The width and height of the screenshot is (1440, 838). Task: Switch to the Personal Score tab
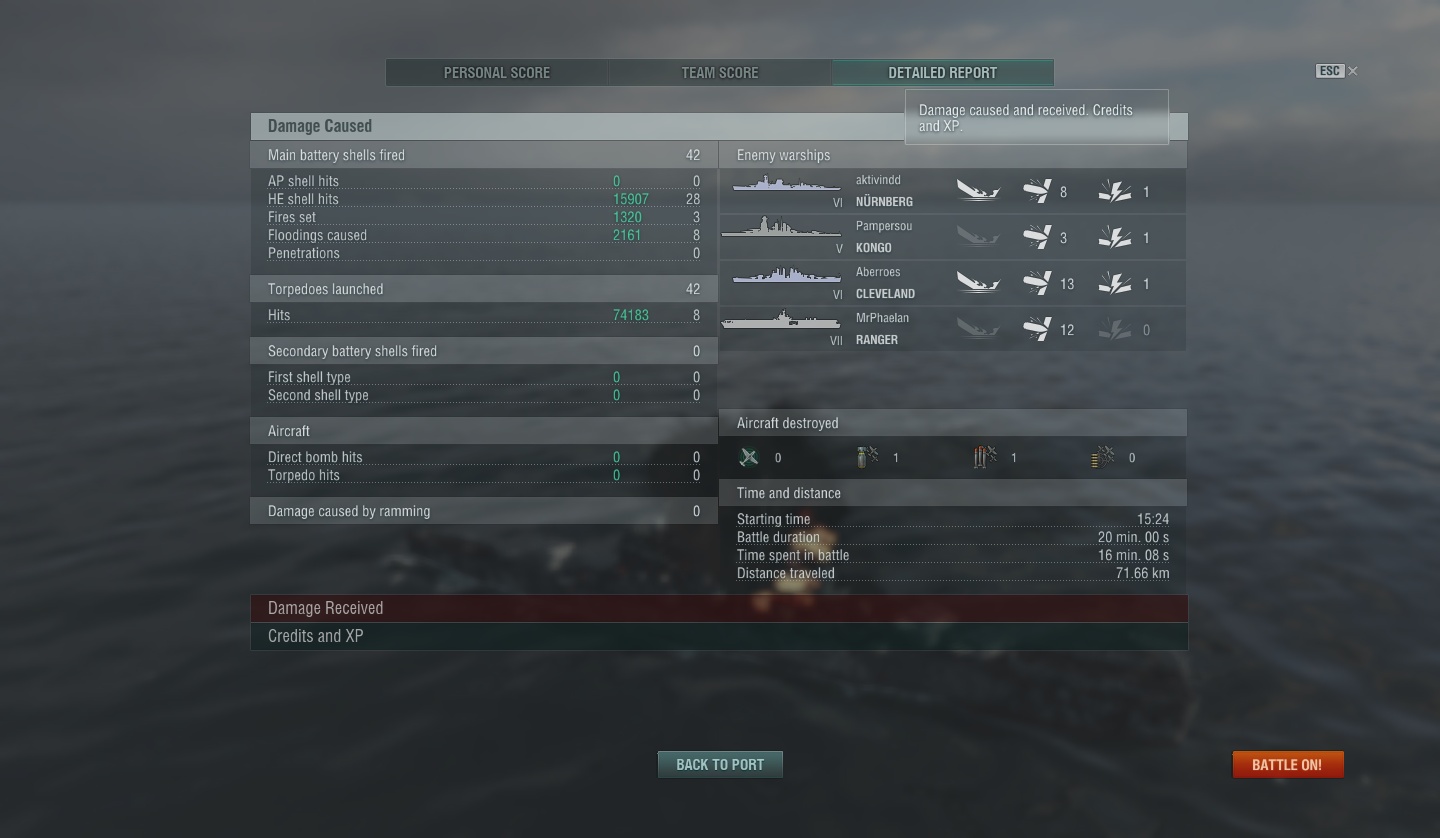pyautogui.click(x=497, y=72)
